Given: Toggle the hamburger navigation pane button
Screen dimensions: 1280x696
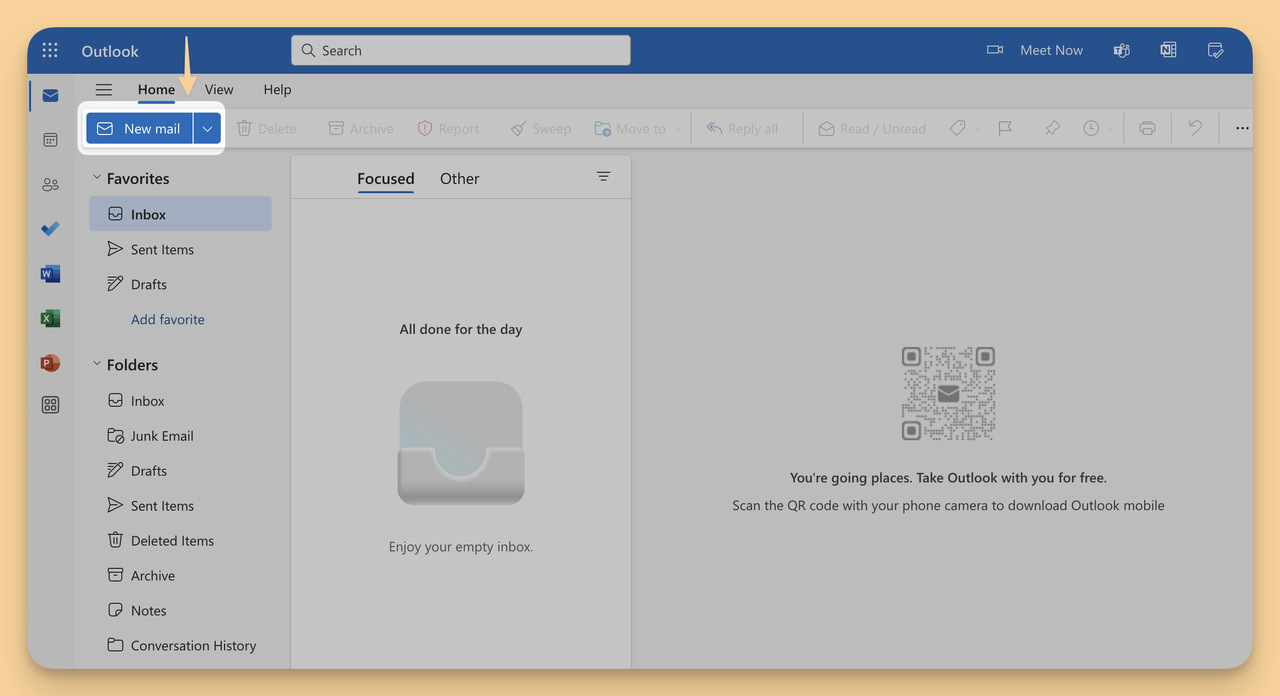Looking at the screenshot, I should 103,89.
